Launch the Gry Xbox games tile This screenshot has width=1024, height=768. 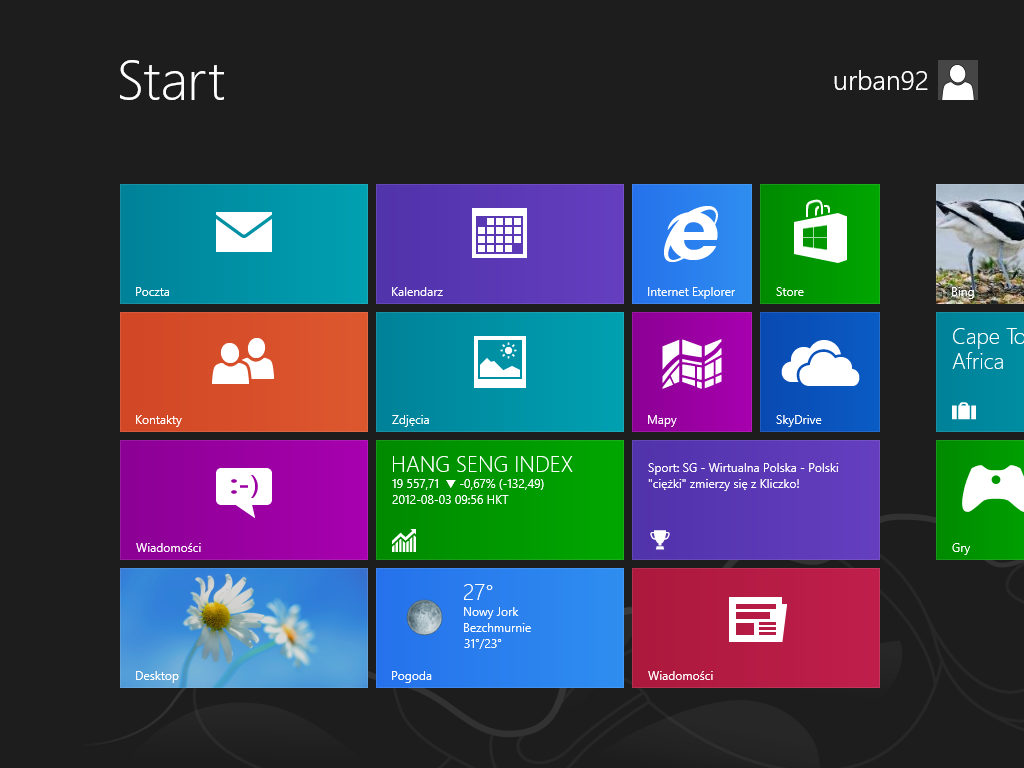pos(980,499)
